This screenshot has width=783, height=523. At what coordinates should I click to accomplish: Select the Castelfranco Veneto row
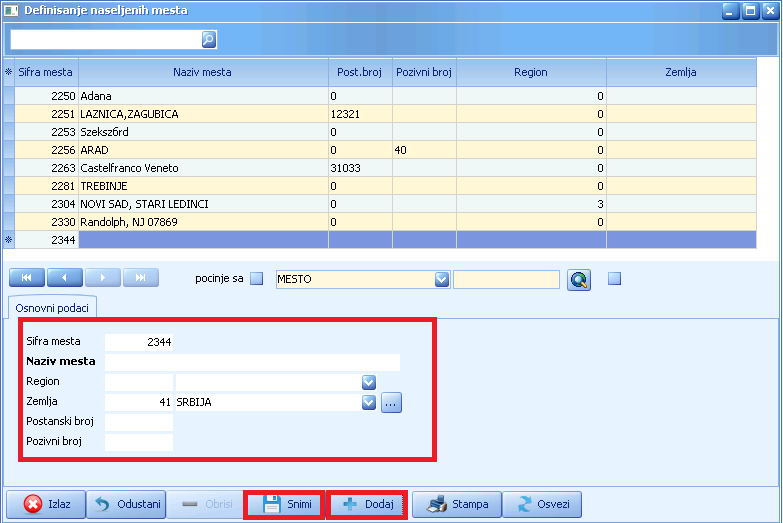(380, 168)
